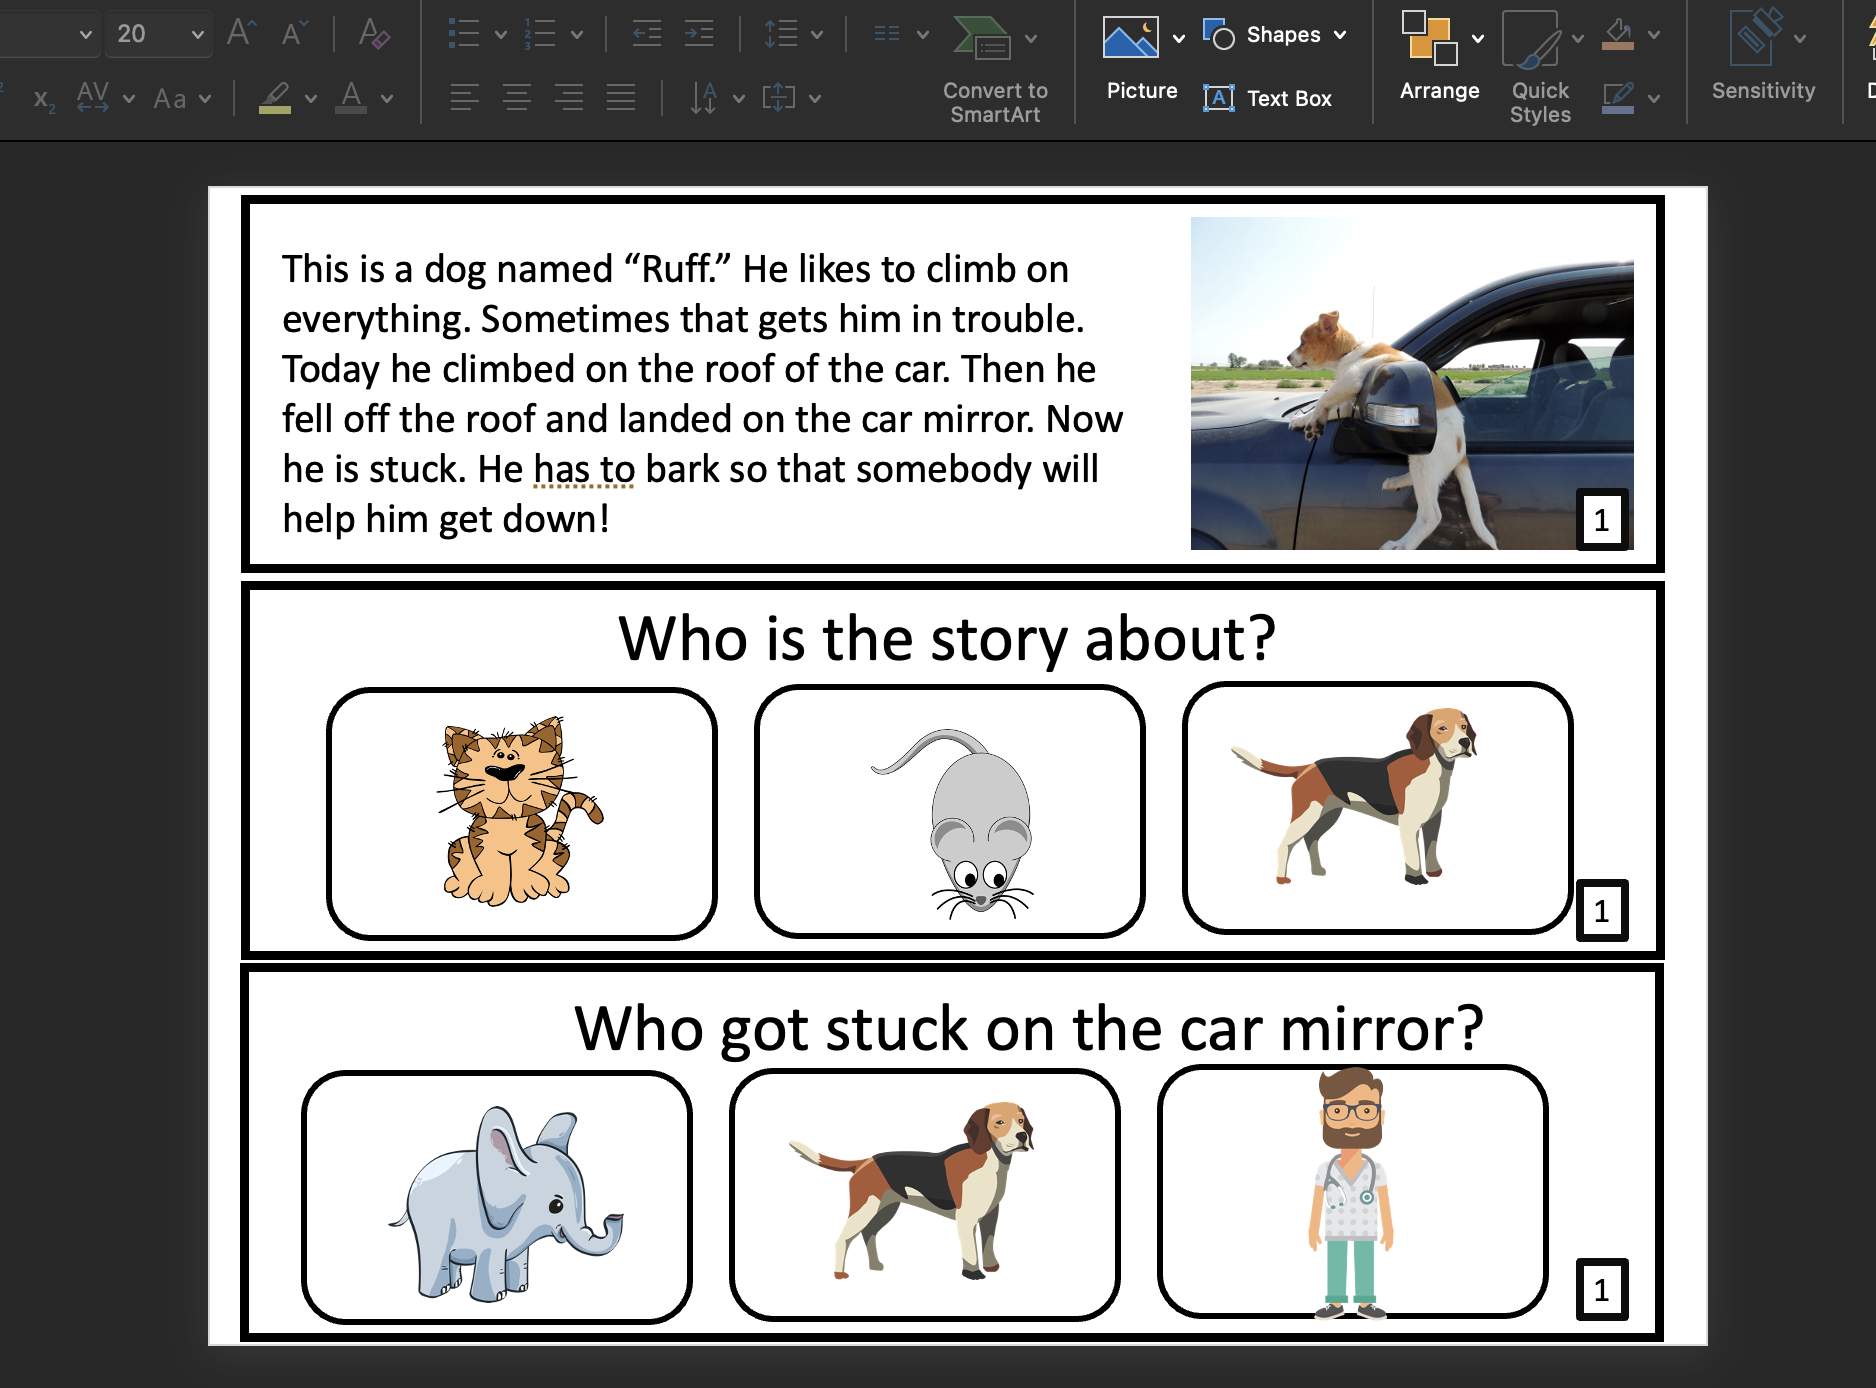1876x1388 pixels.
Task: Insert a Picture
Action: pyautogui.click(x=1140, y=60)
